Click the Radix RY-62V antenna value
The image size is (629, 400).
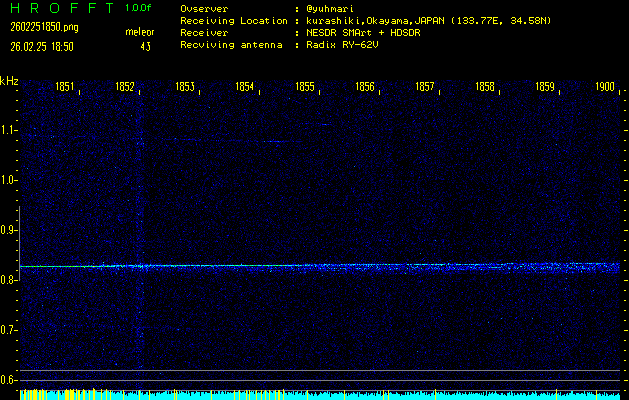pos(342,45)
